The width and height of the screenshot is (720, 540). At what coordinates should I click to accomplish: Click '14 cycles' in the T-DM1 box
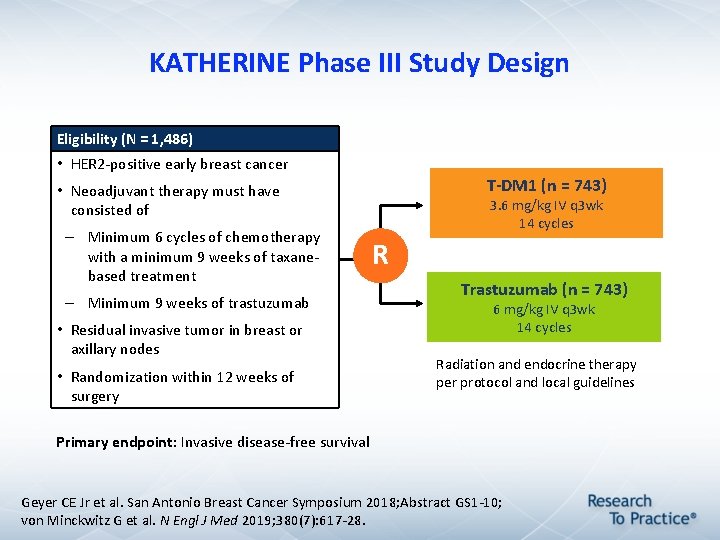(546, 224)
